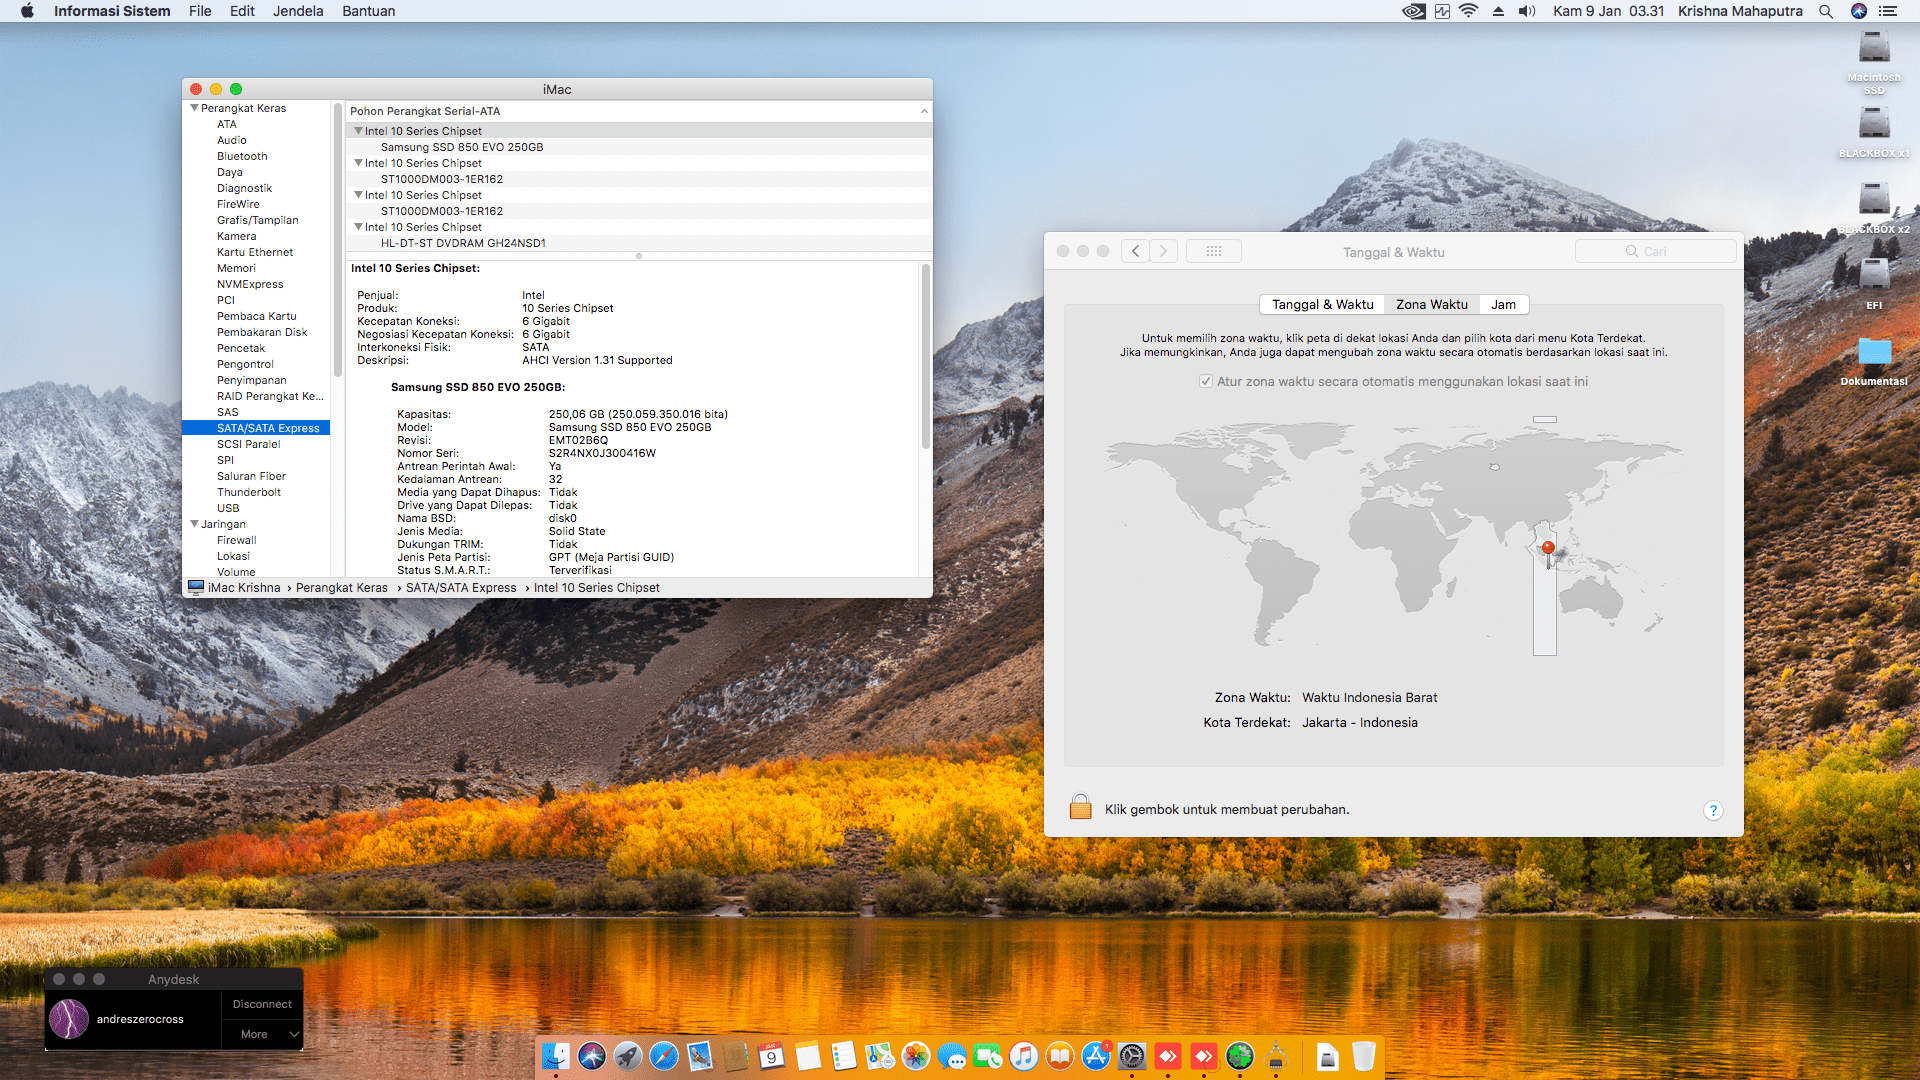Switch to the Tanggal & Waktu tab
Image resolution: width=1920 pixels, height=1080 pixels.
click(x=1322, y=304)
